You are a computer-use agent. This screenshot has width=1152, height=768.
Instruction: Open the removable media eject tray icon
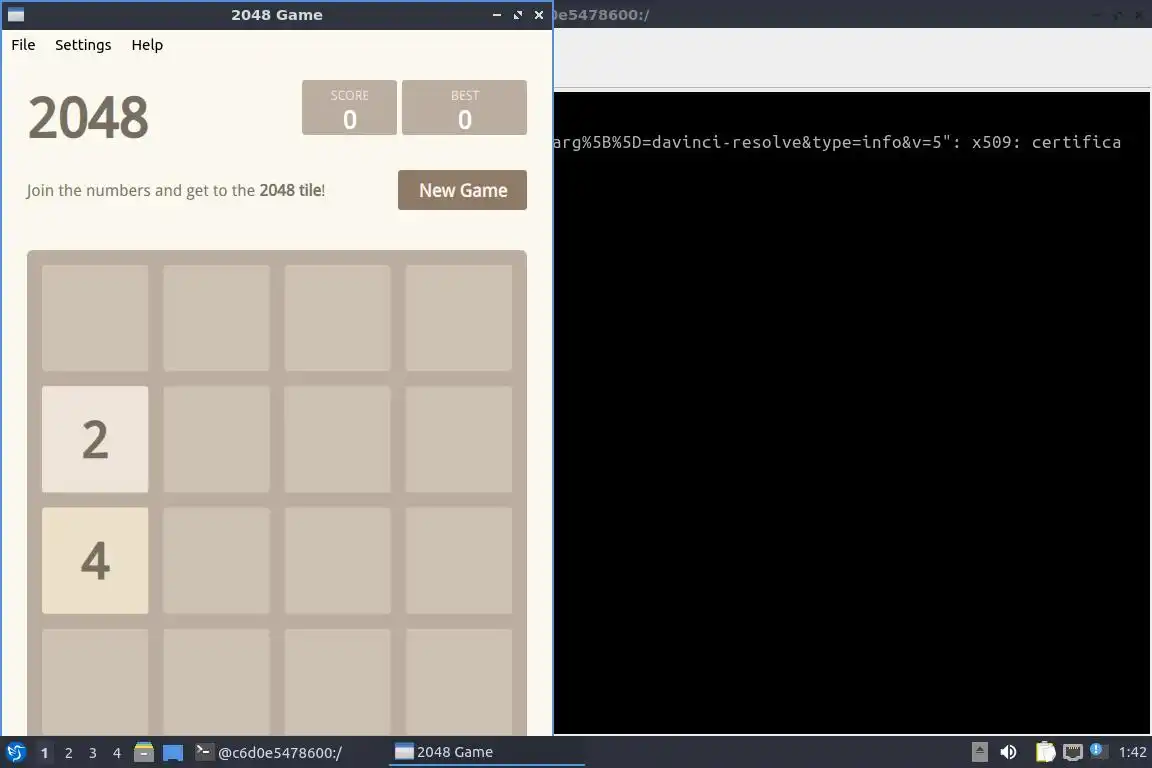[x=979, y=752]
